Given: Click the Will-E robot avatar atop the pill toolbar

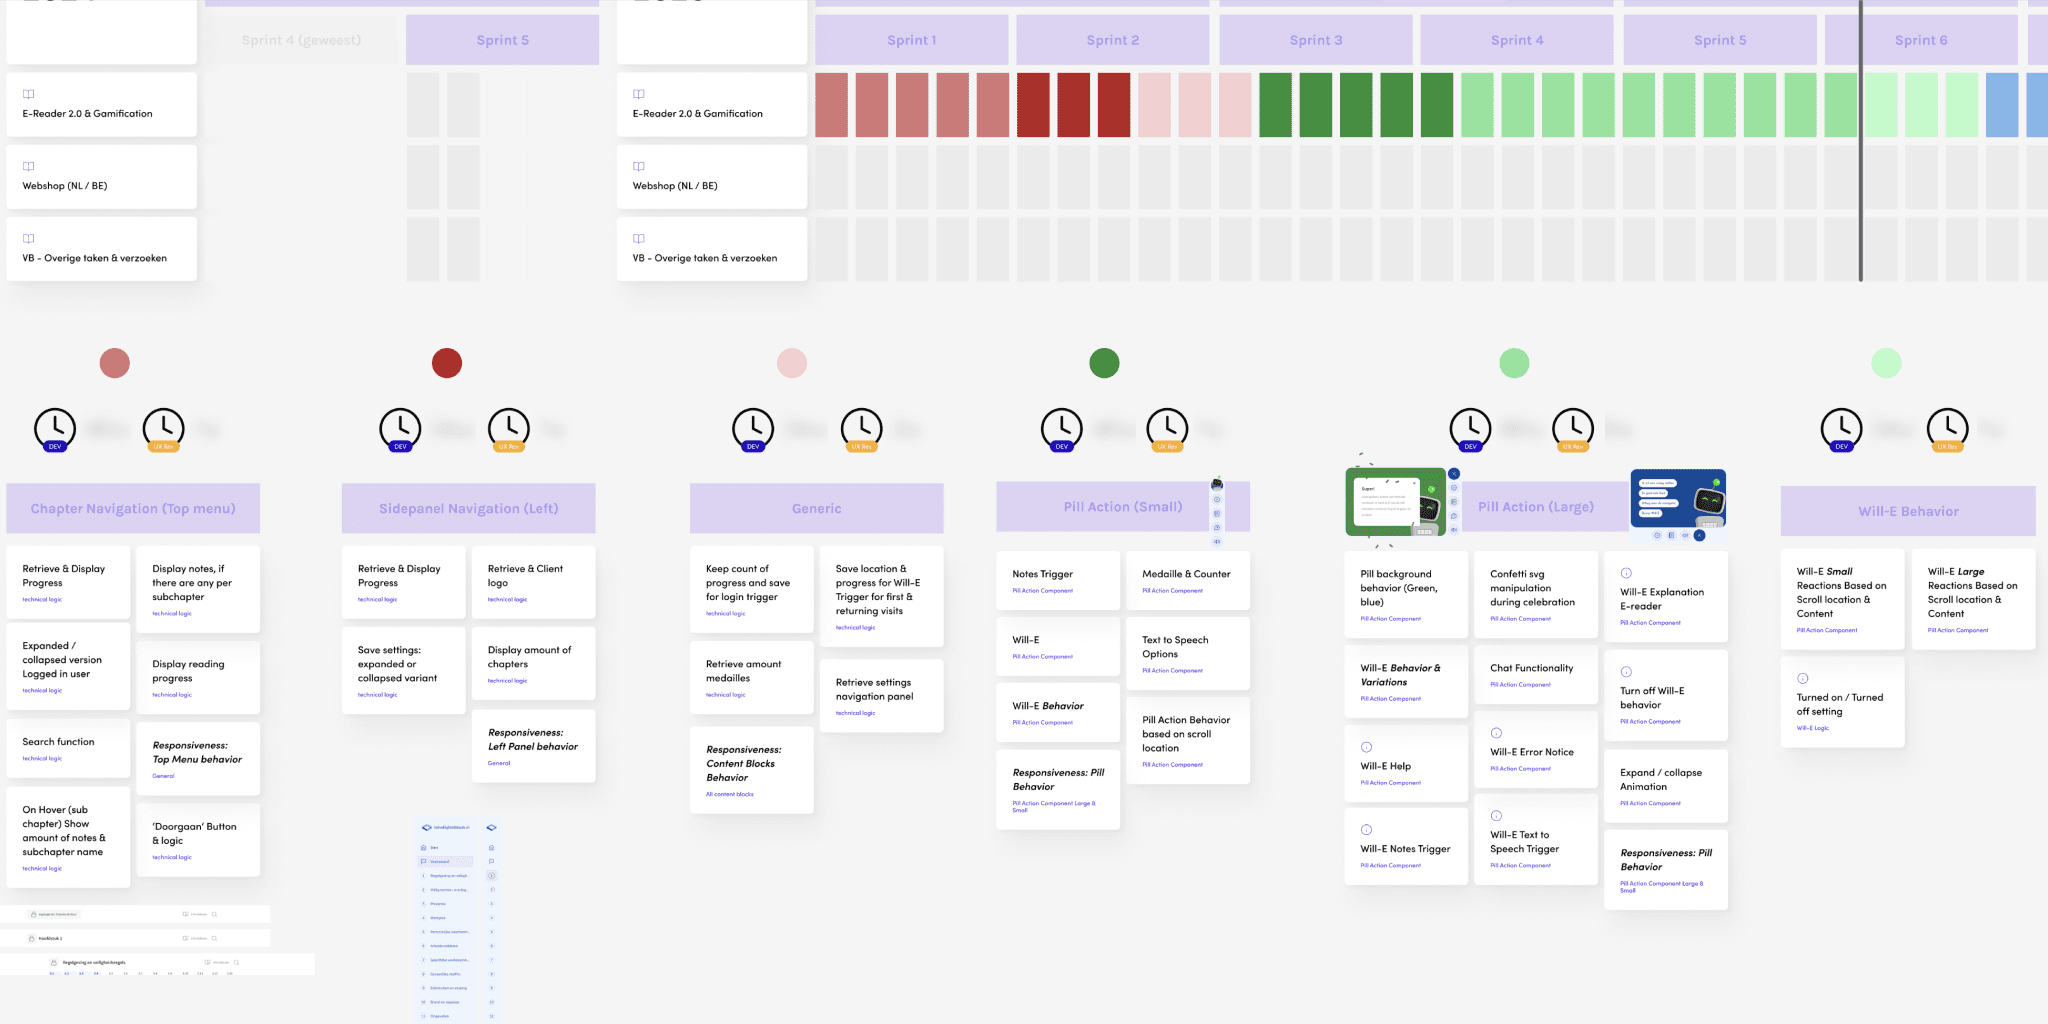Looking at the screenshot, I should (1216, 484).
